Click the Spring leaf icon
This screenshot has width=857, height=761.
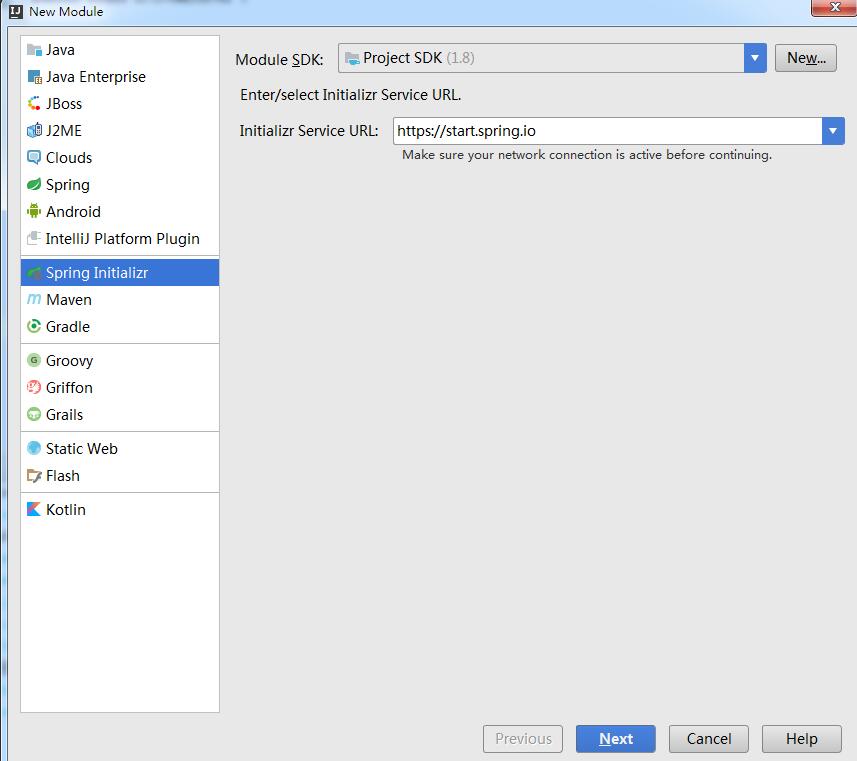click(x=34, y=184)
